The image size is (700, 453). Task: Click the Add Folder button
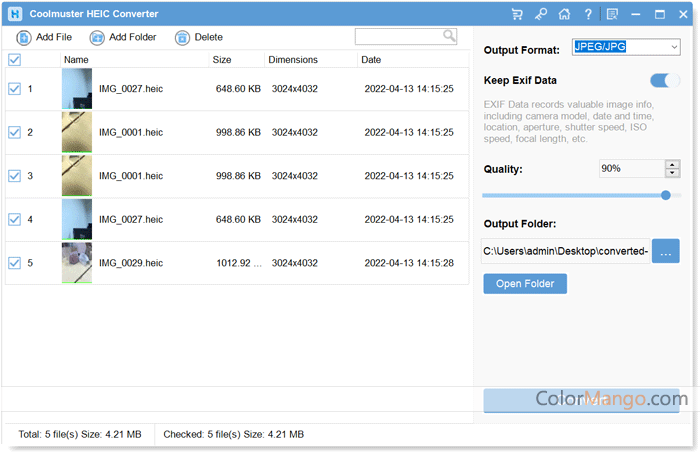(123, 37)
